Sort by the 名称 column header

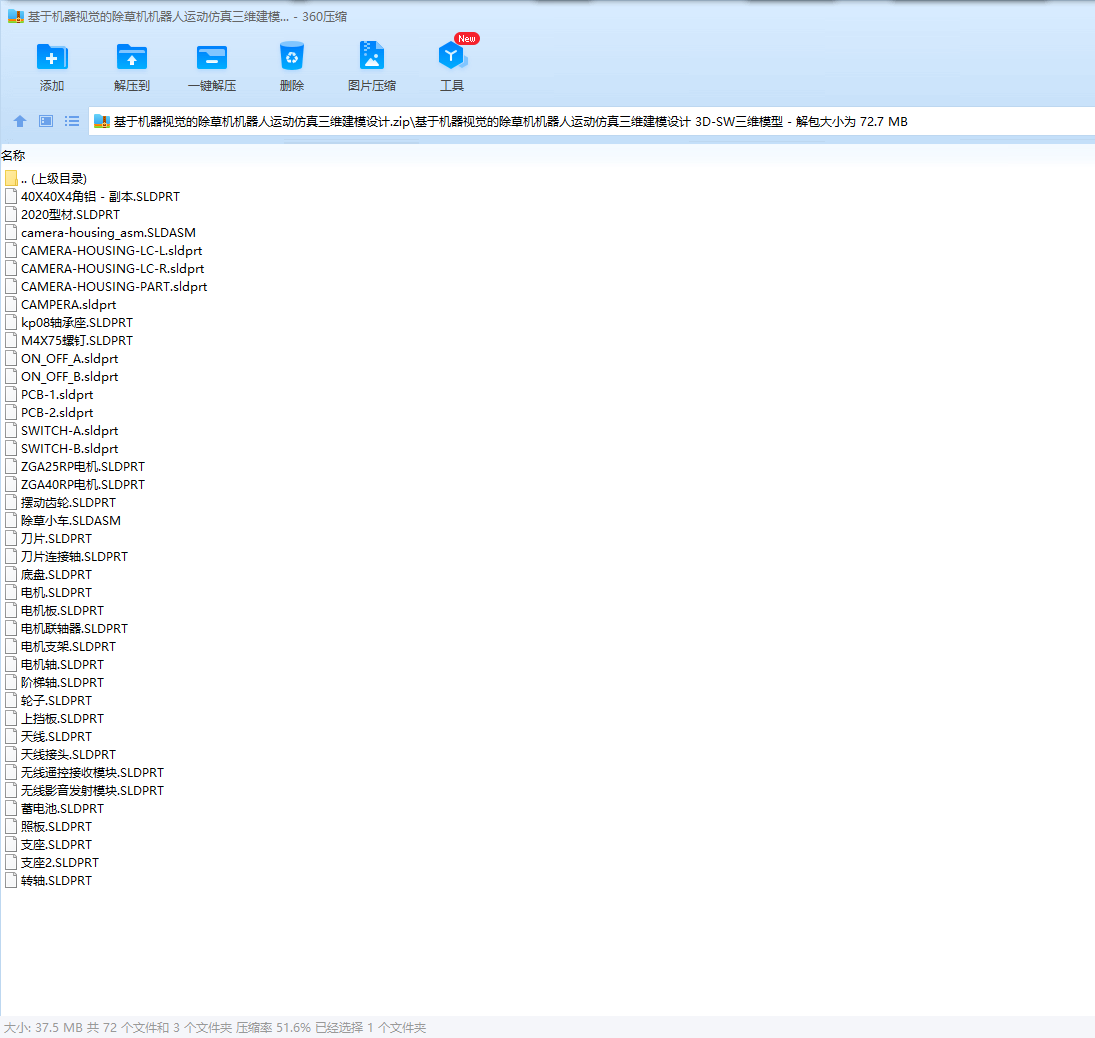[x=13, y=155]
